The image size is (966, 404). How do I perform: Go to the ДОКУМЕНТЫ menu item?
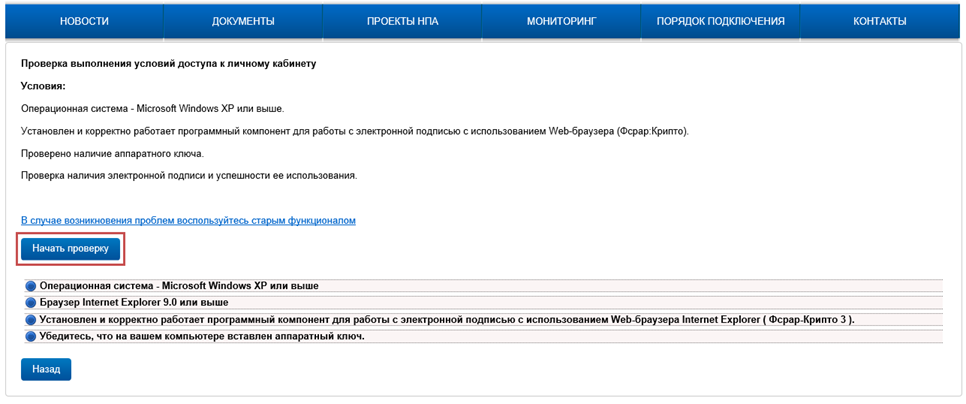[x=243, y=22]
